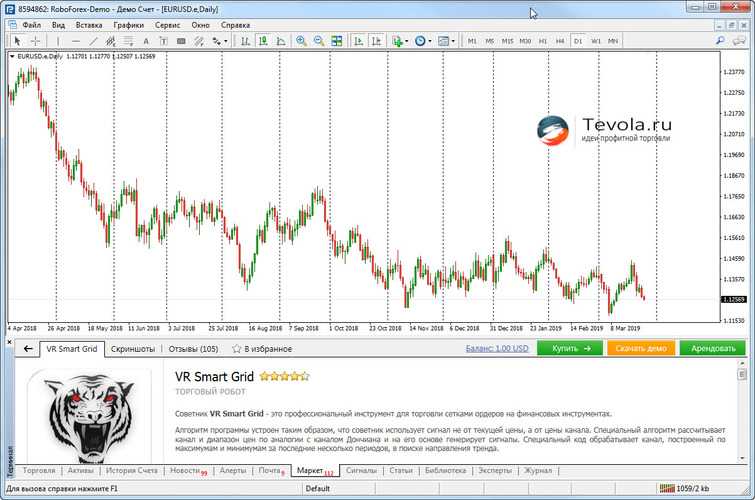Click the Арендовать button
The height and width of the screenshot is (500, 755).
713,348
